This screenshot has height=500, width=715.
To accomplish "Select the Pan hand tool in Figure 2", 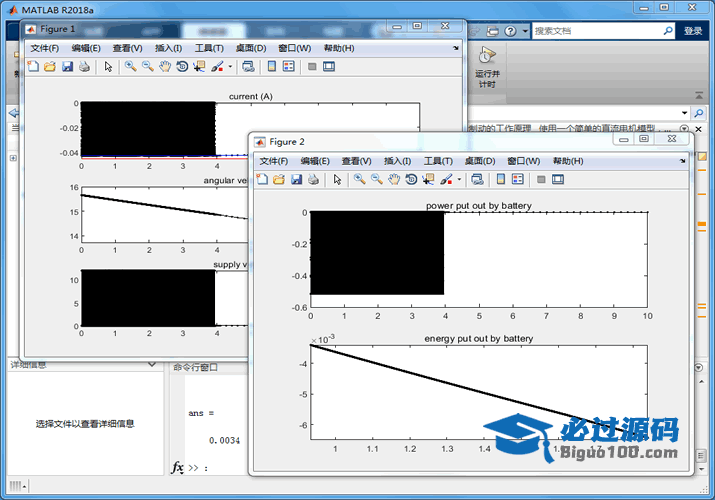I will [394, 179].
